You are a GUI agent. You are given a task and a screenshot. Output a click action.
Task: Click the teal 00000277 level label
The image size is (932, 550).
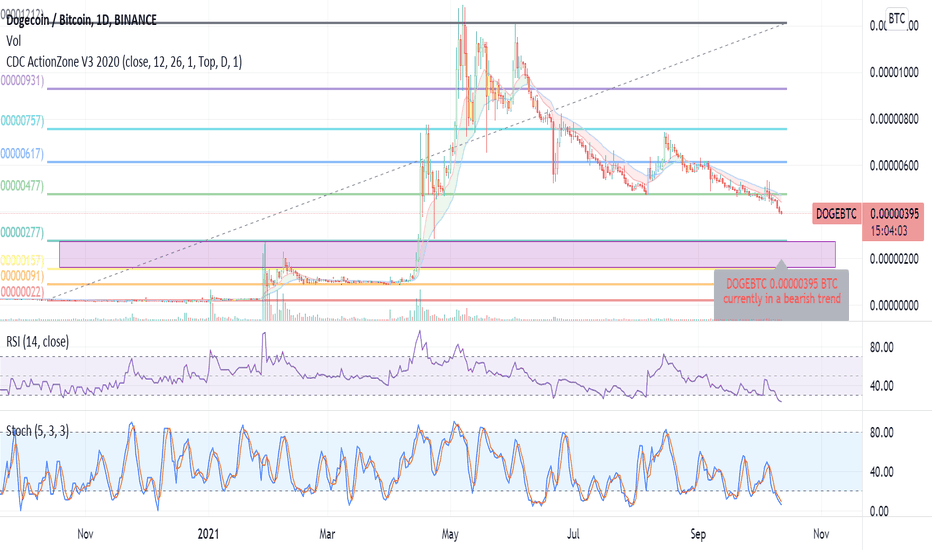click(x=23, y=232)
